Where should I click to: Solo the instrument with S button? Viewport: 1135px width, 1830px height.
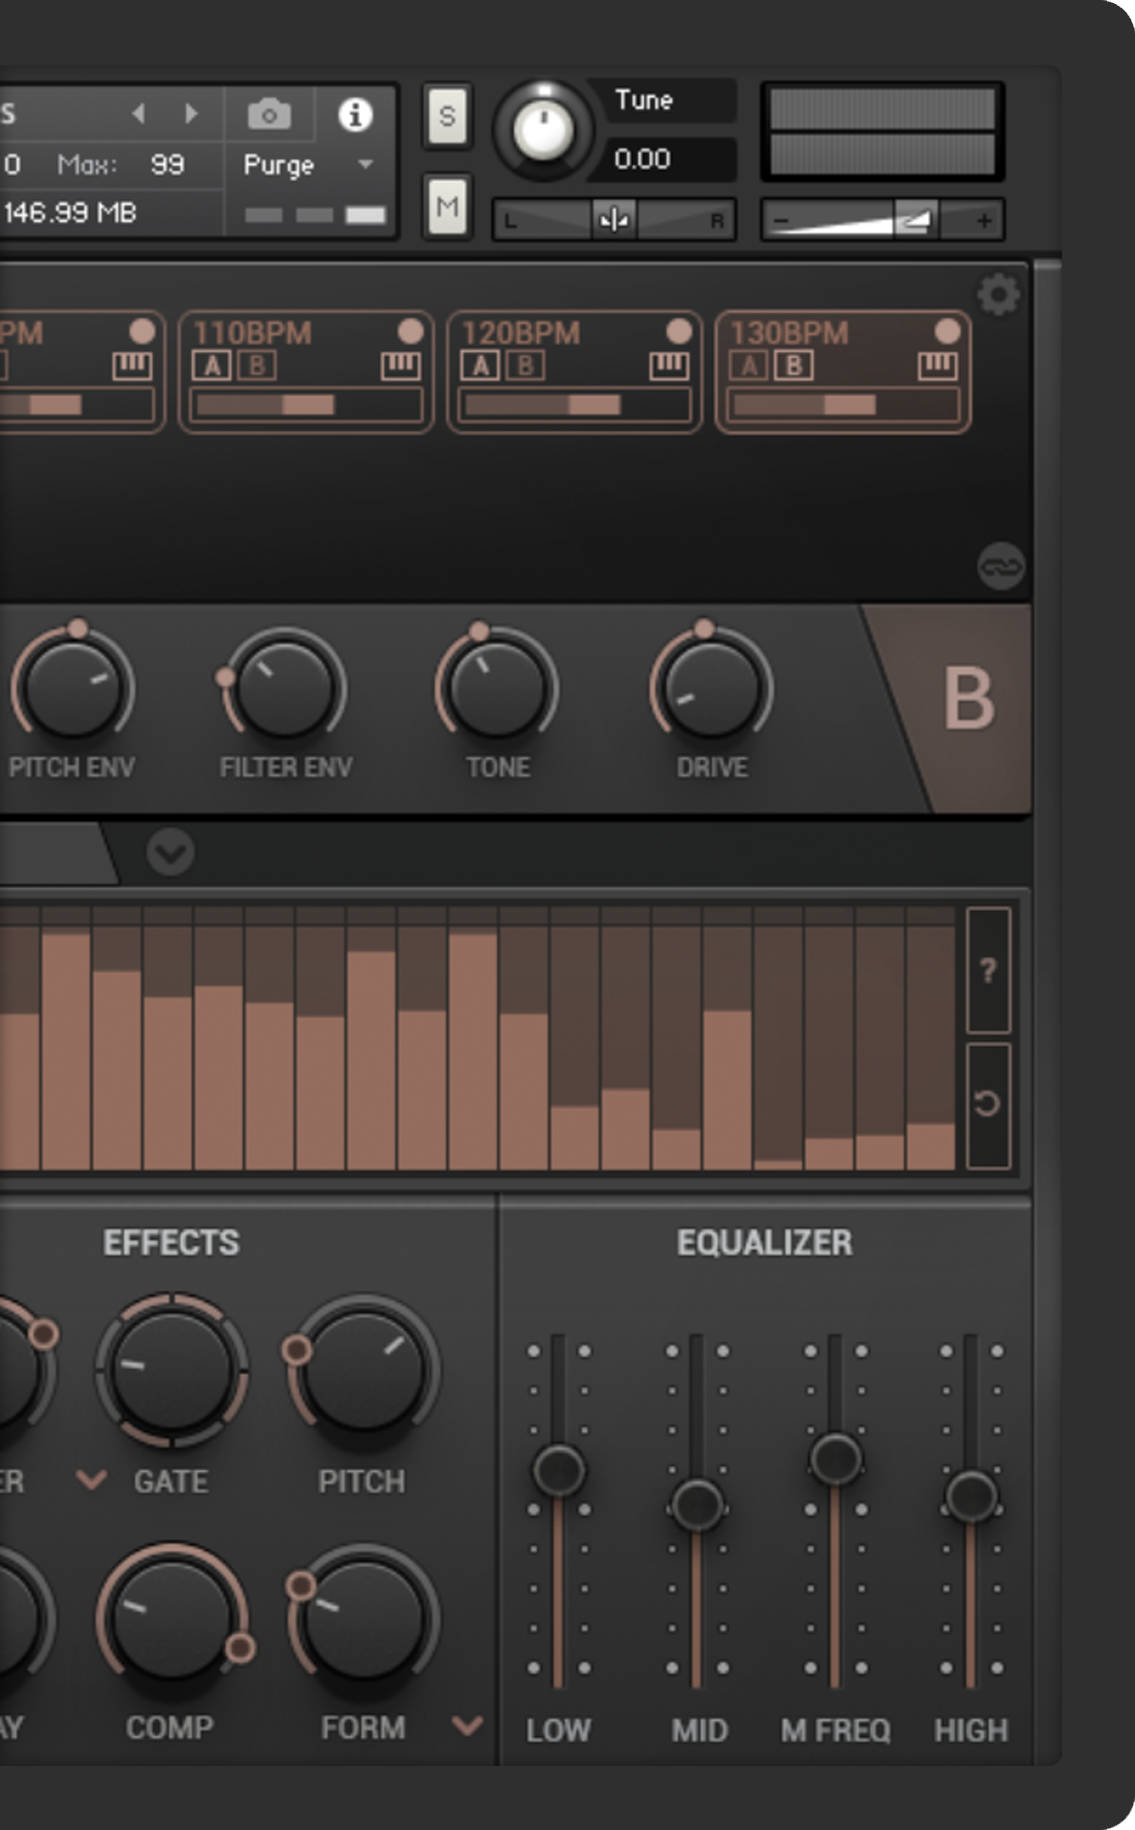point(447,116)
